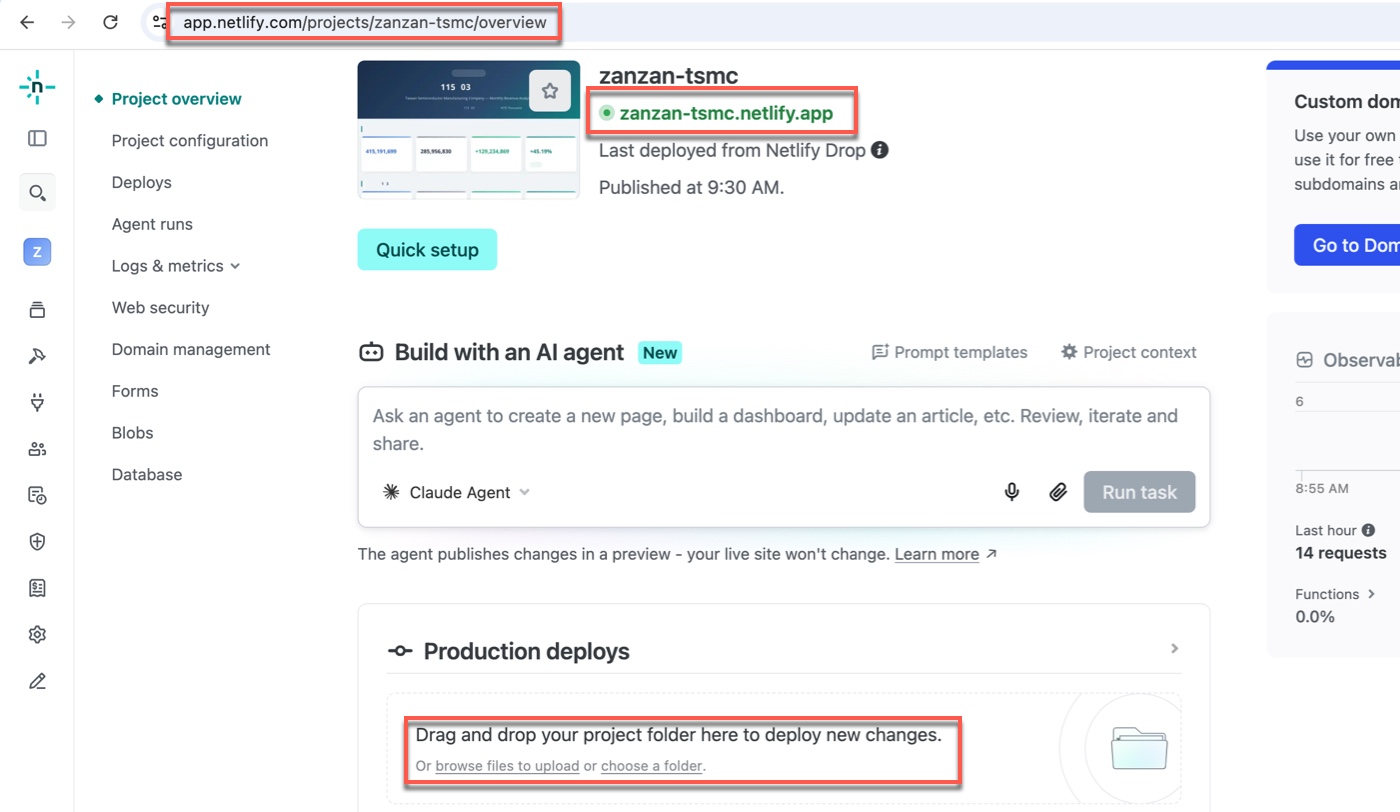Click the audit log icon in sidebar
1400x812 pixels.
pos(37,495)
